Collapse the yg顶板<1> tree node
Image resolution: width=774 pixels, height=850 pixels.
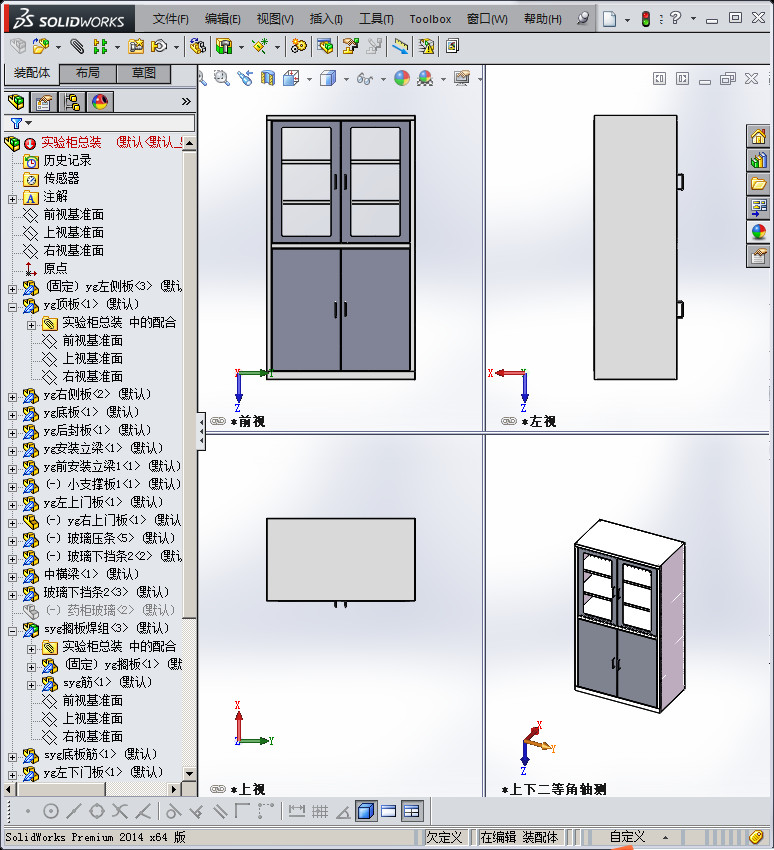(12, 307)
